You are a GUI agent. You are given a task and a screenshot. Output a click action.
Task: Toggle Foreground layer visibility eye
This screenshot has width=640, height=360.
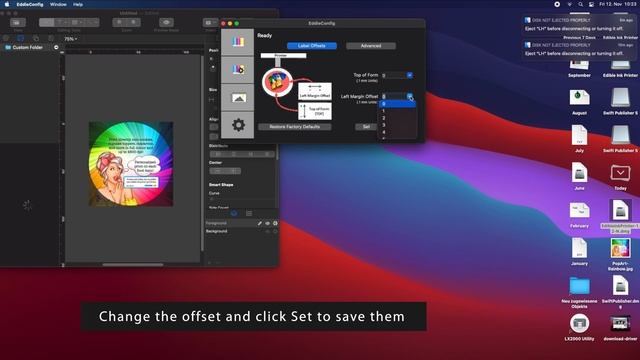(x=268, y=223)
